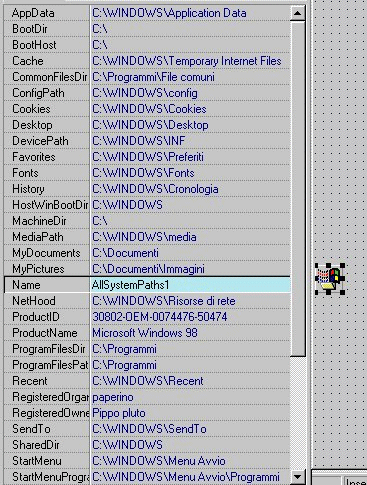Click the History property name
The image size is (367, 485).
28,189
